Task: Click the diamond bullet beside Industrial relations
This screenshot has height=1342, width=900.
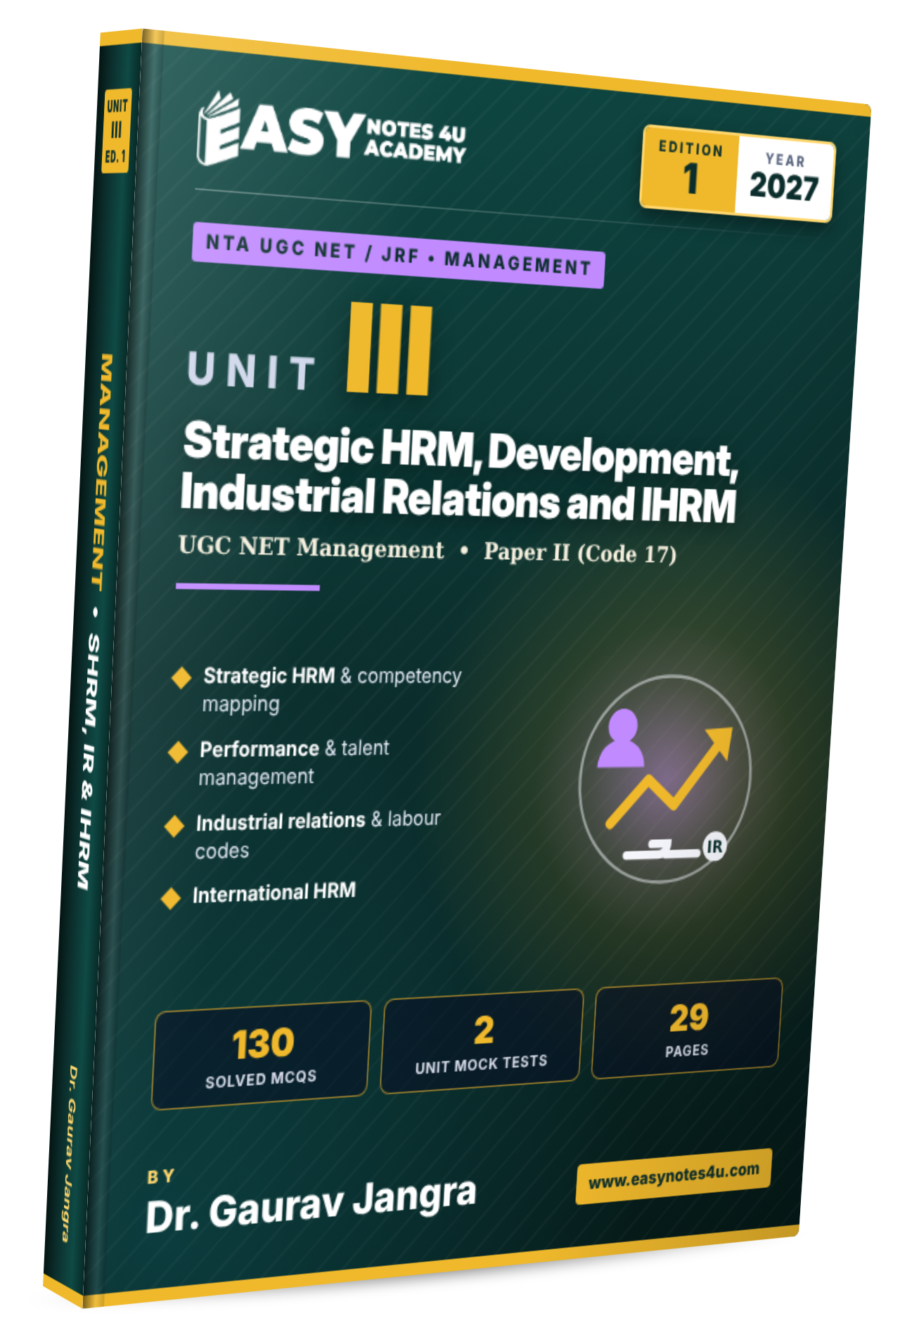Action: 174,824
